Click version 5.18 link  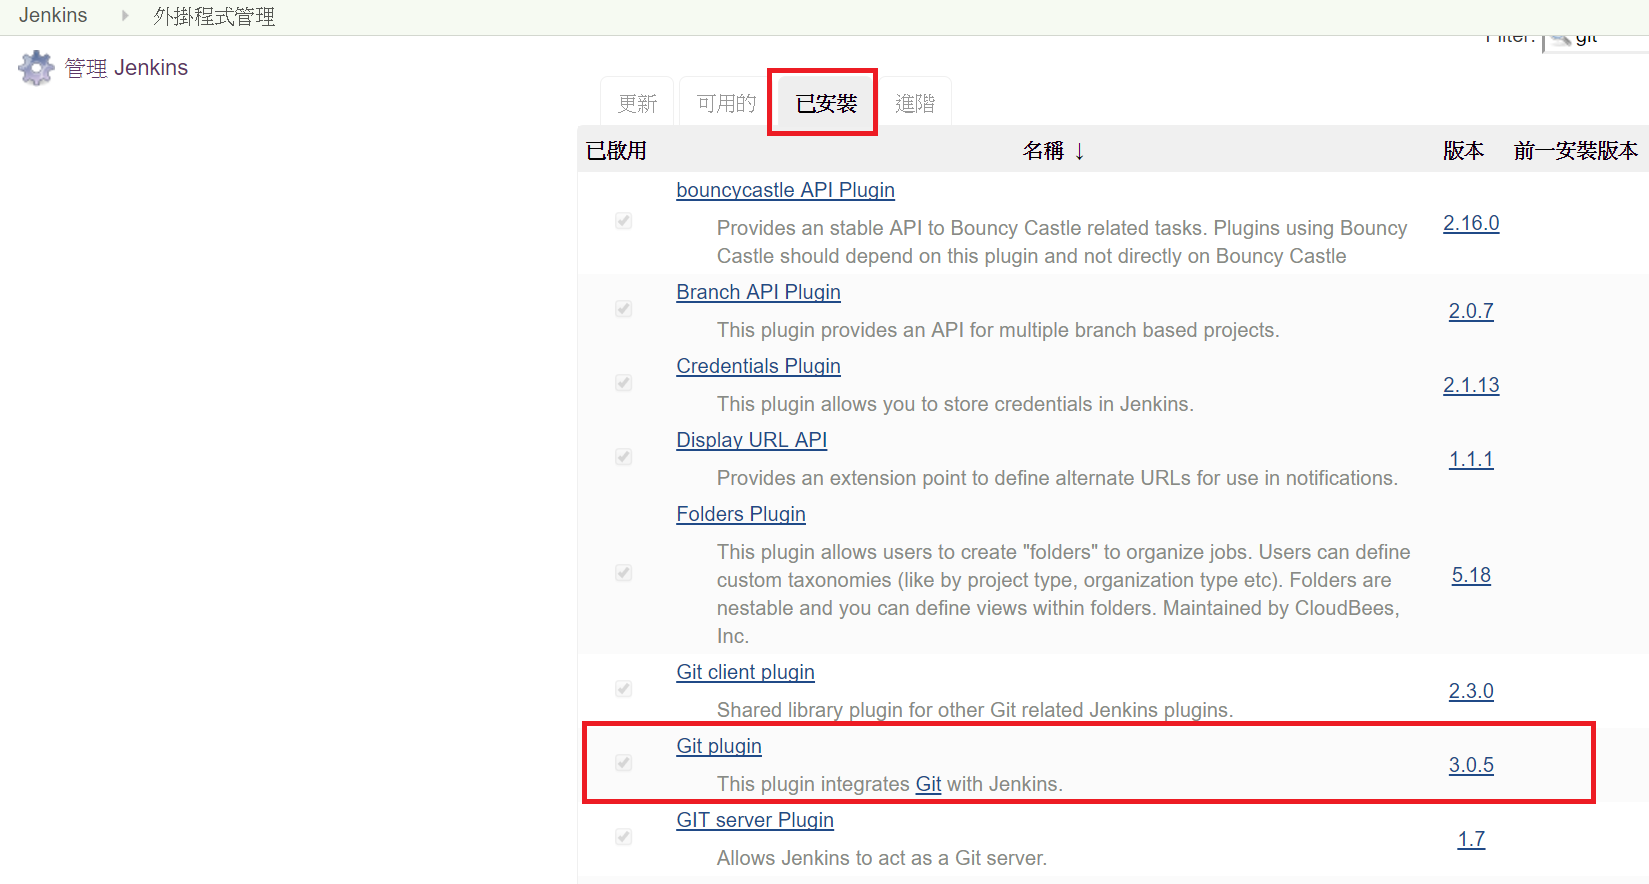point(1471,575)
